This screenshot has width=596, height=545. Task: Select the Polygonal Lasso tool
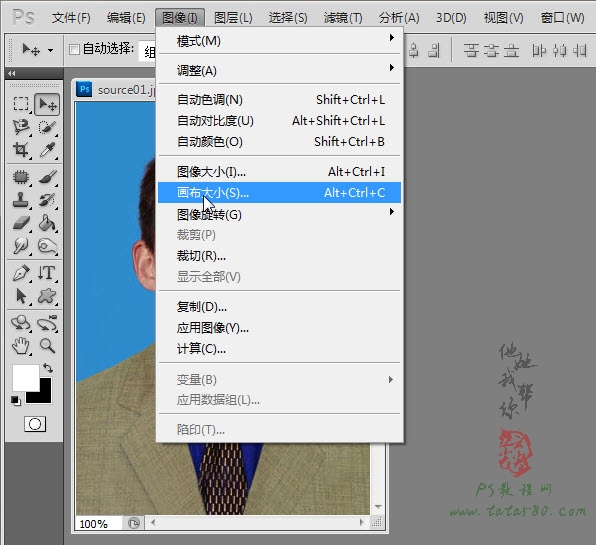[x=21, y=127]
